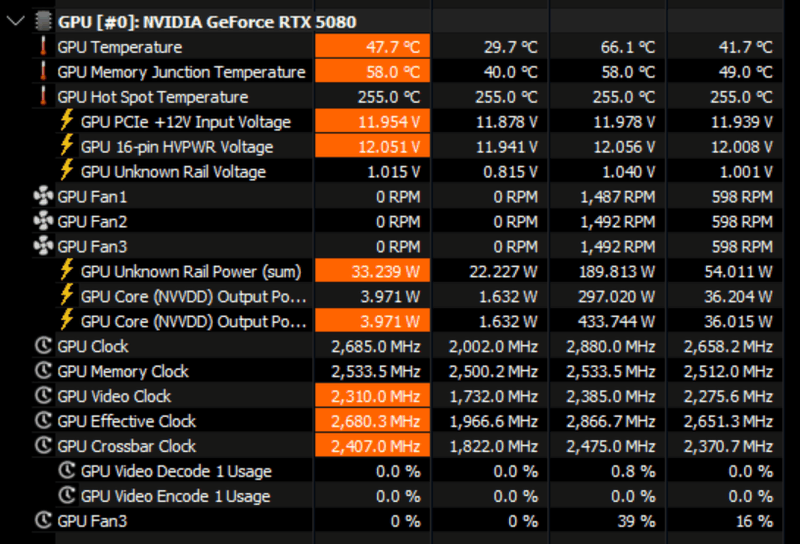Select the GPU Memory Junction Temperature label
The width and height of the screenshot is (800, 544).
pyautogui.click(x=181, y=72)
